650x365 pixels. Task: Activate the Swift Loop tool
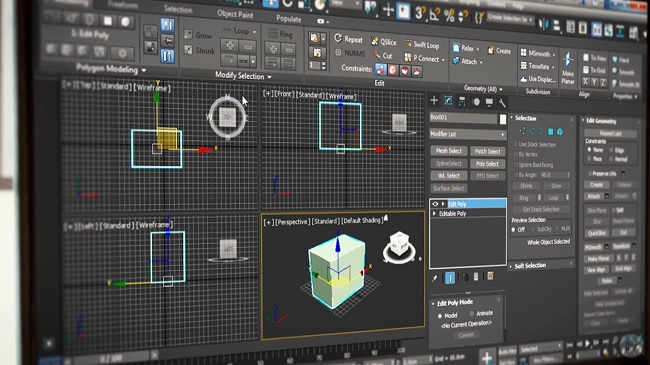click(422, 45)
